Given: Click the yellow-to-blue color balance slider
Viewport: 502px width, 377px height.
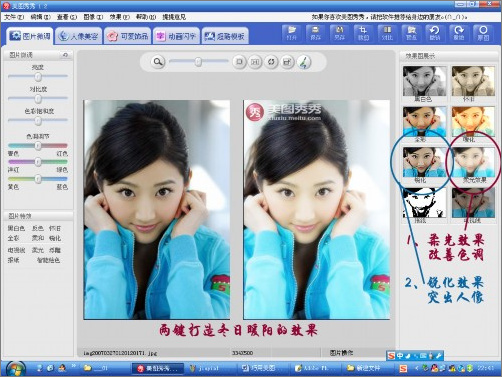Looking at the screenshot, I should [38, 179].
